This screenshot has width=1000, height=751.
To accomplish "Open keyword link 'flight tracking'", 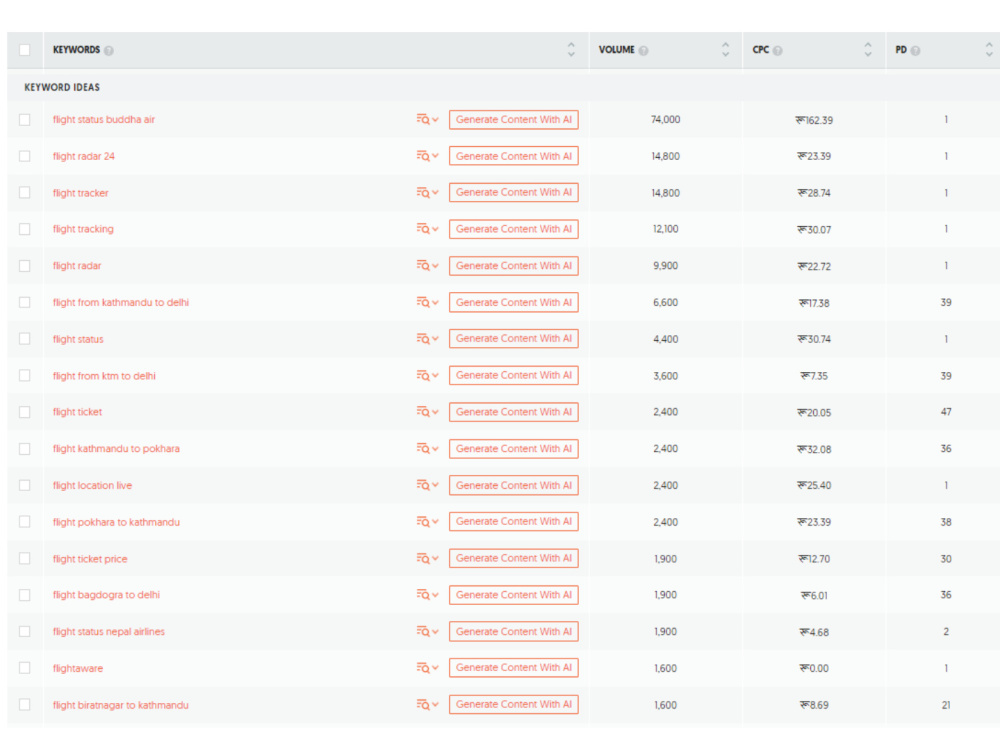I will pos(83,229).
